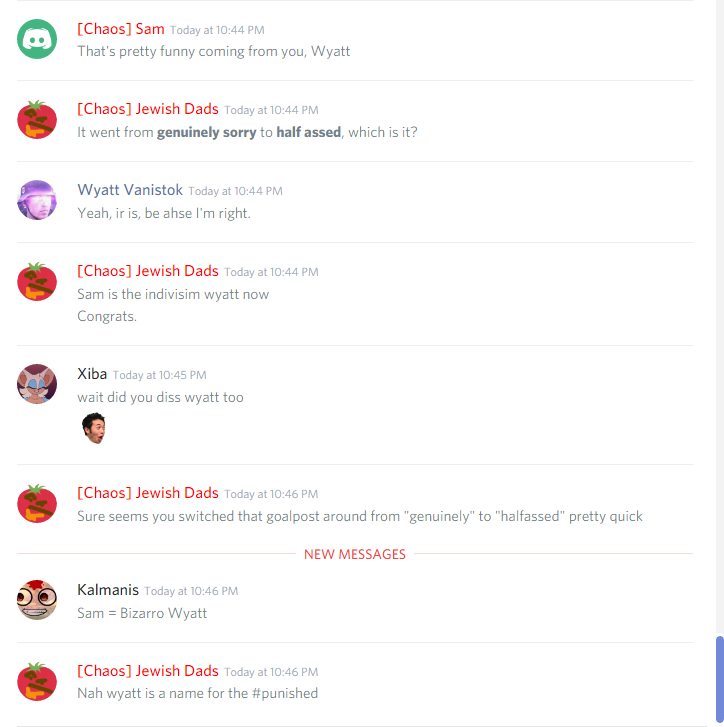Viewport: 724px width, 727px height.
Task: Click tomato avatar beside 'goalpost' message
Action: tap(37, 504)
